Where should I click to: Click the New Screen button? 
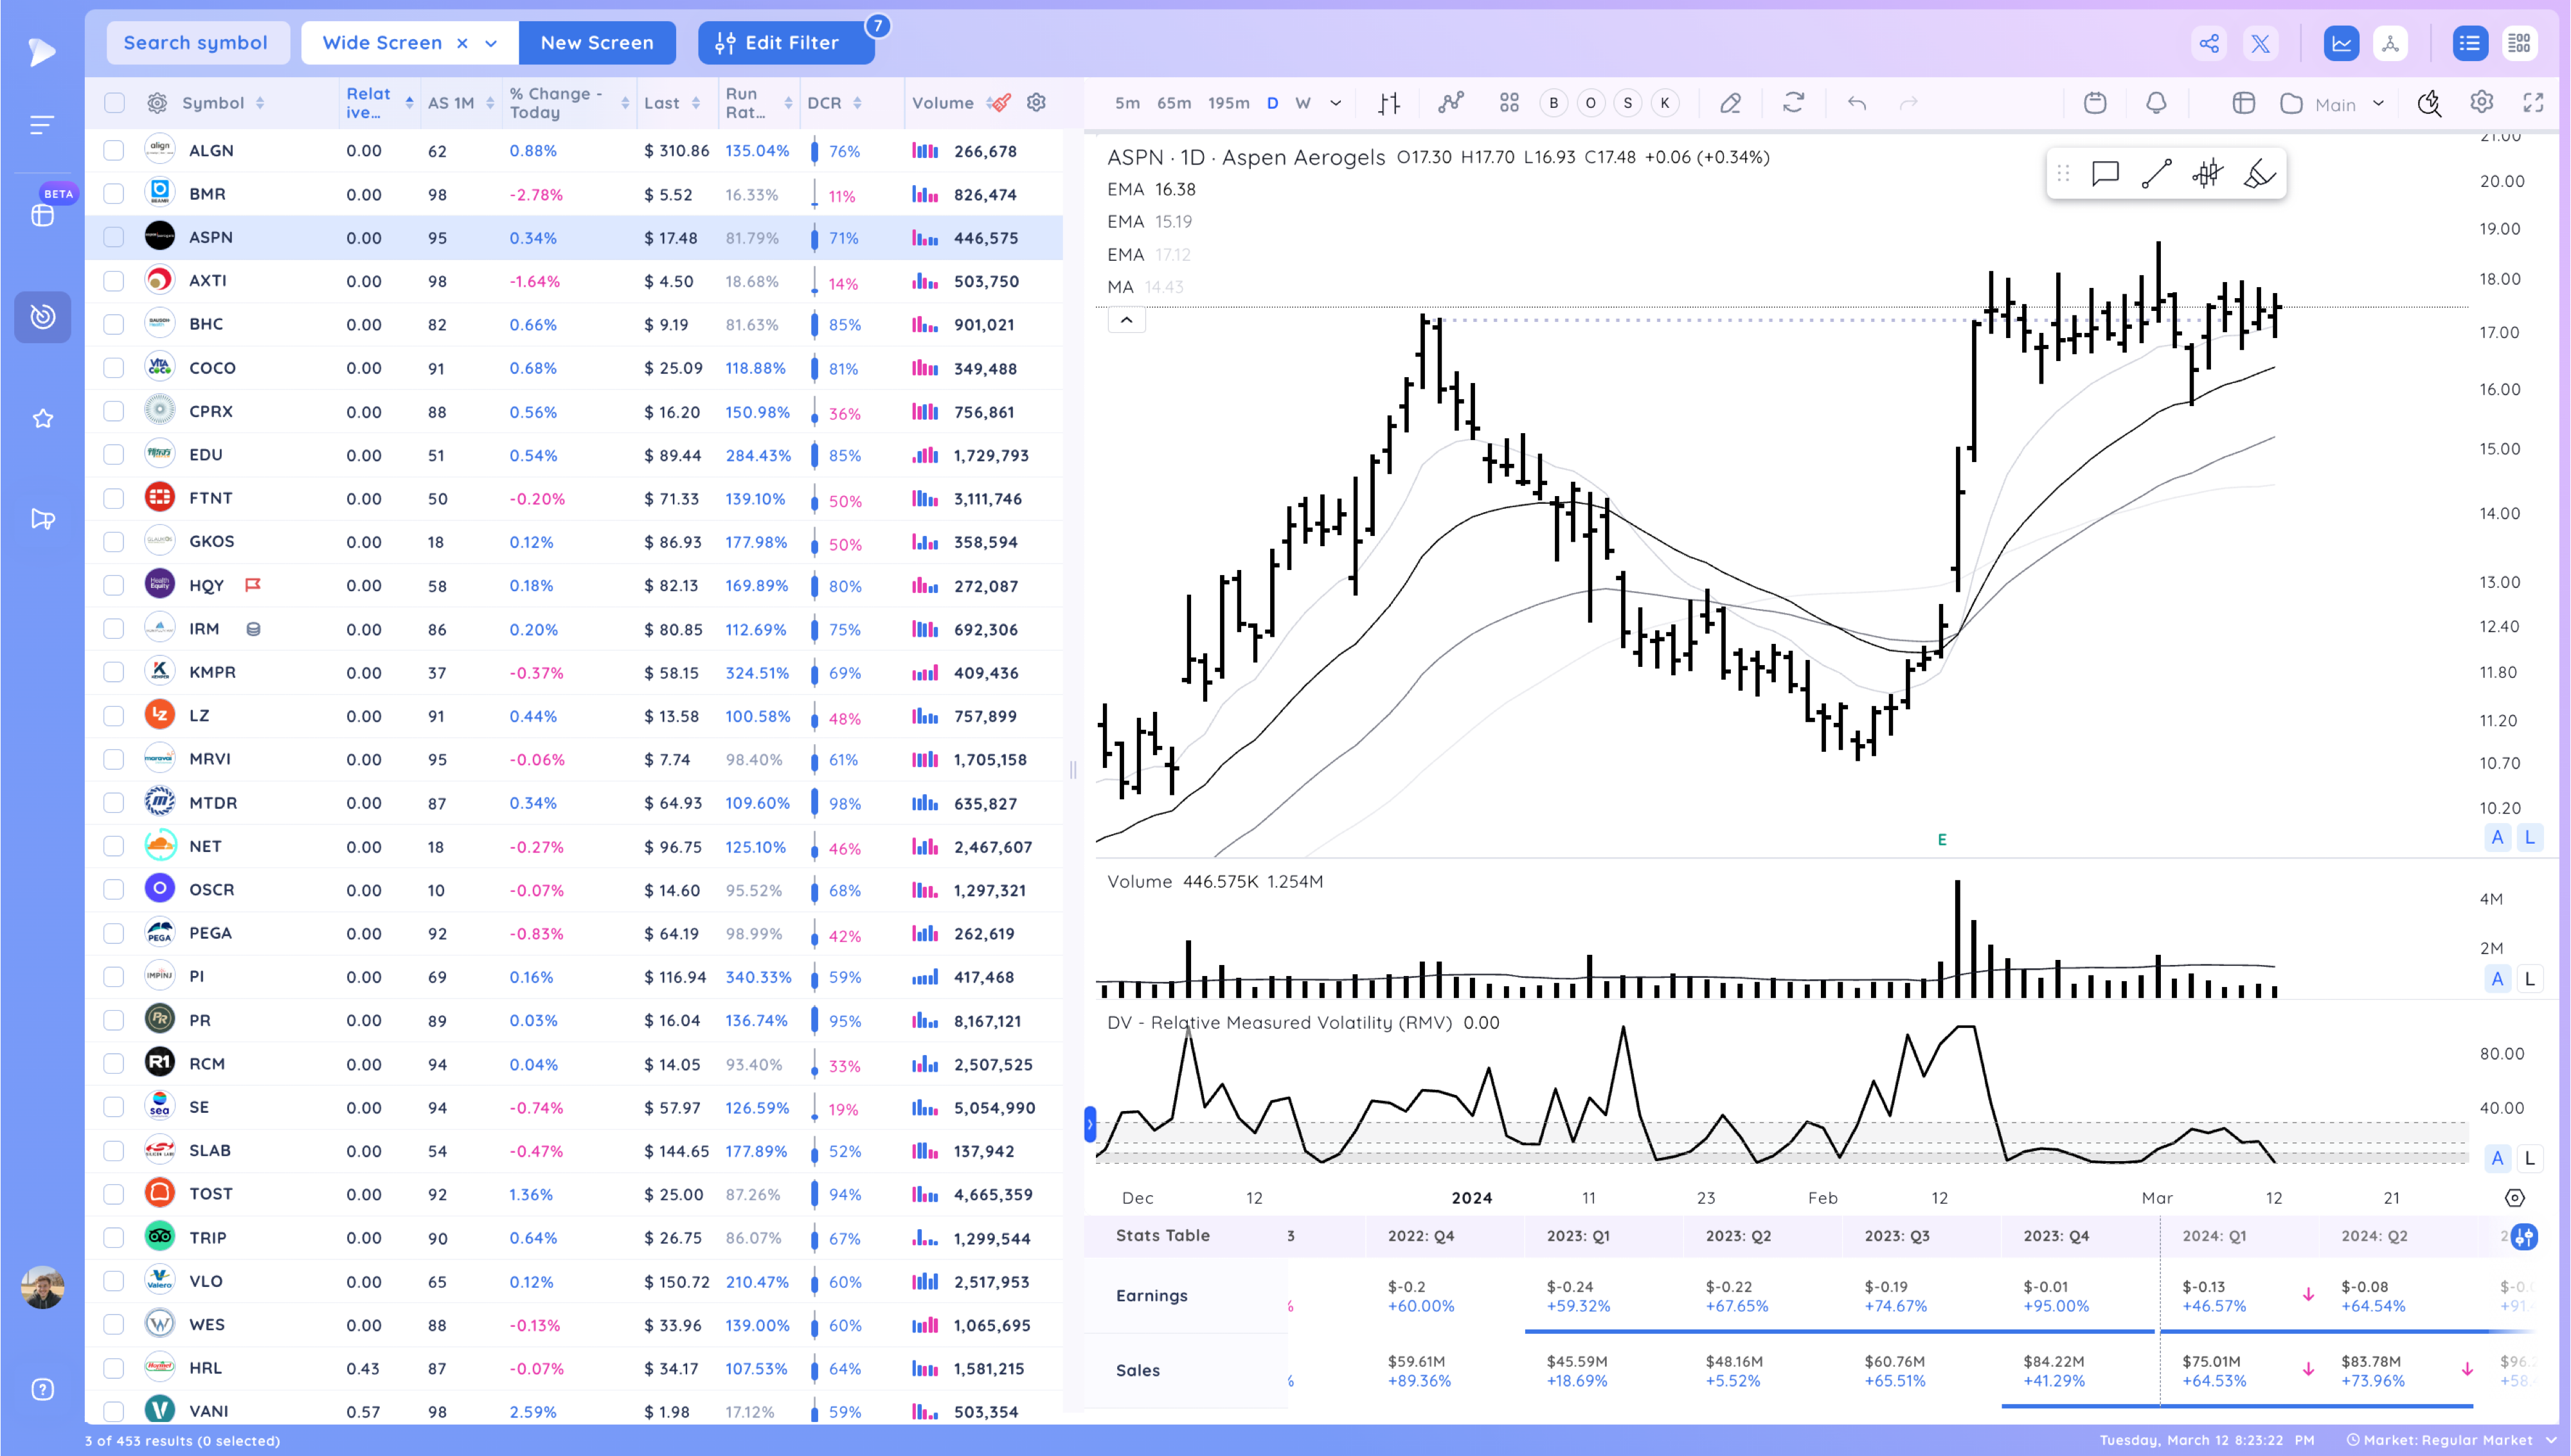pyautogui.click(x=597, y=43)
